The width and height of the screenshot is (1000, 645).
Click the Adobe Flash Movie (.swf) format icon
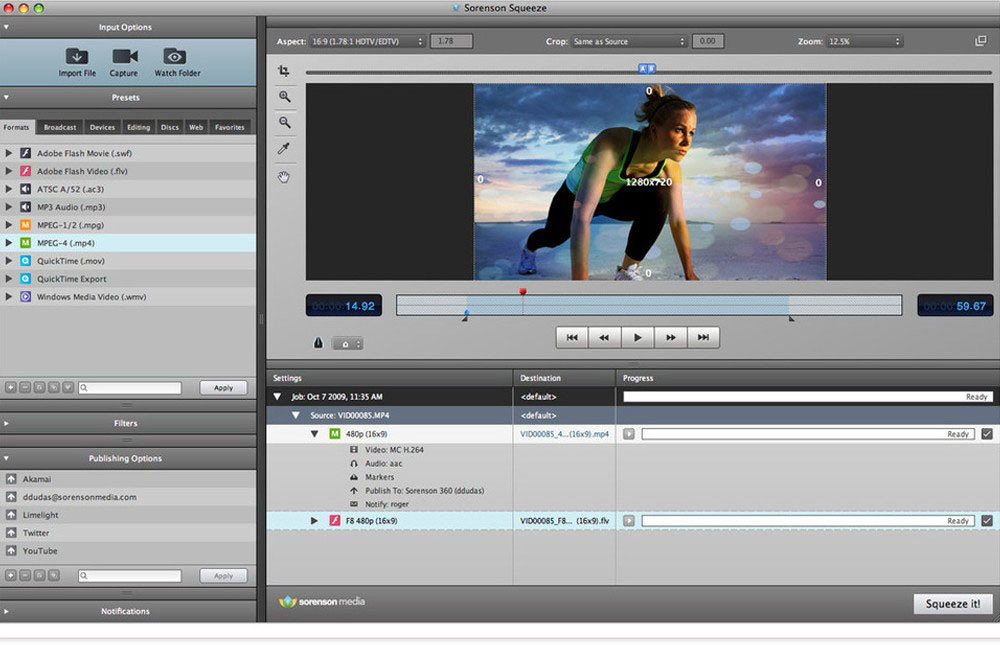26,153
